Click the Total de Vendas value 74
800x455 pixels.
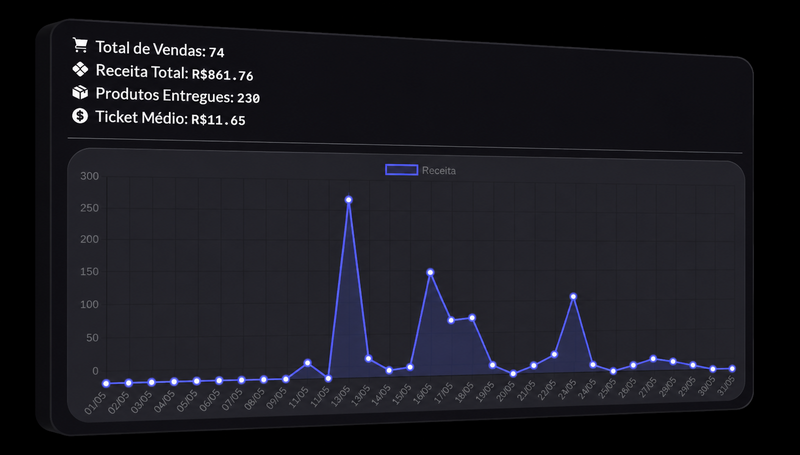tap(217, 52)
